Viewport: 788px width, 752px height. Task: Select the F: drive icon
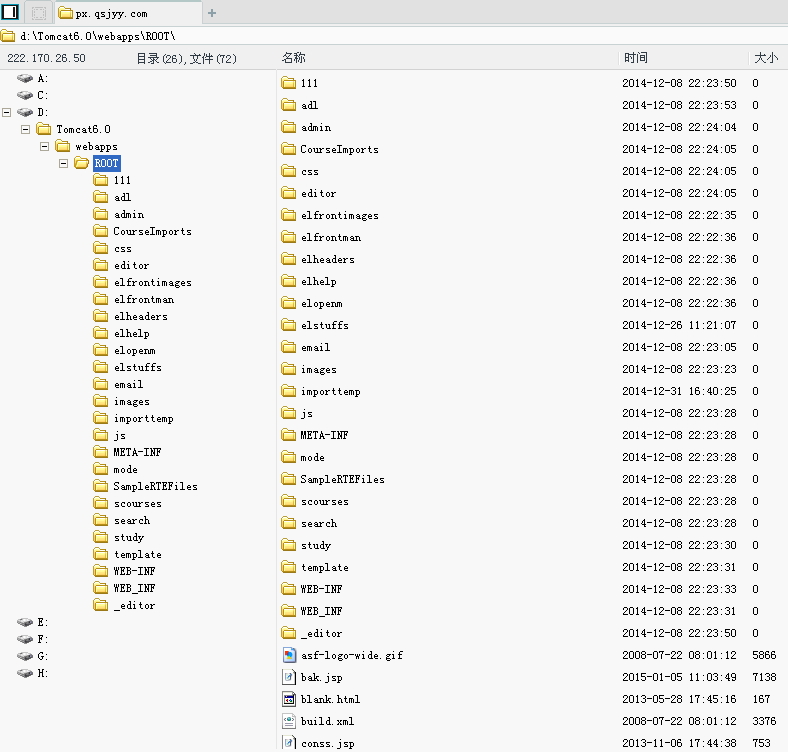25,639
